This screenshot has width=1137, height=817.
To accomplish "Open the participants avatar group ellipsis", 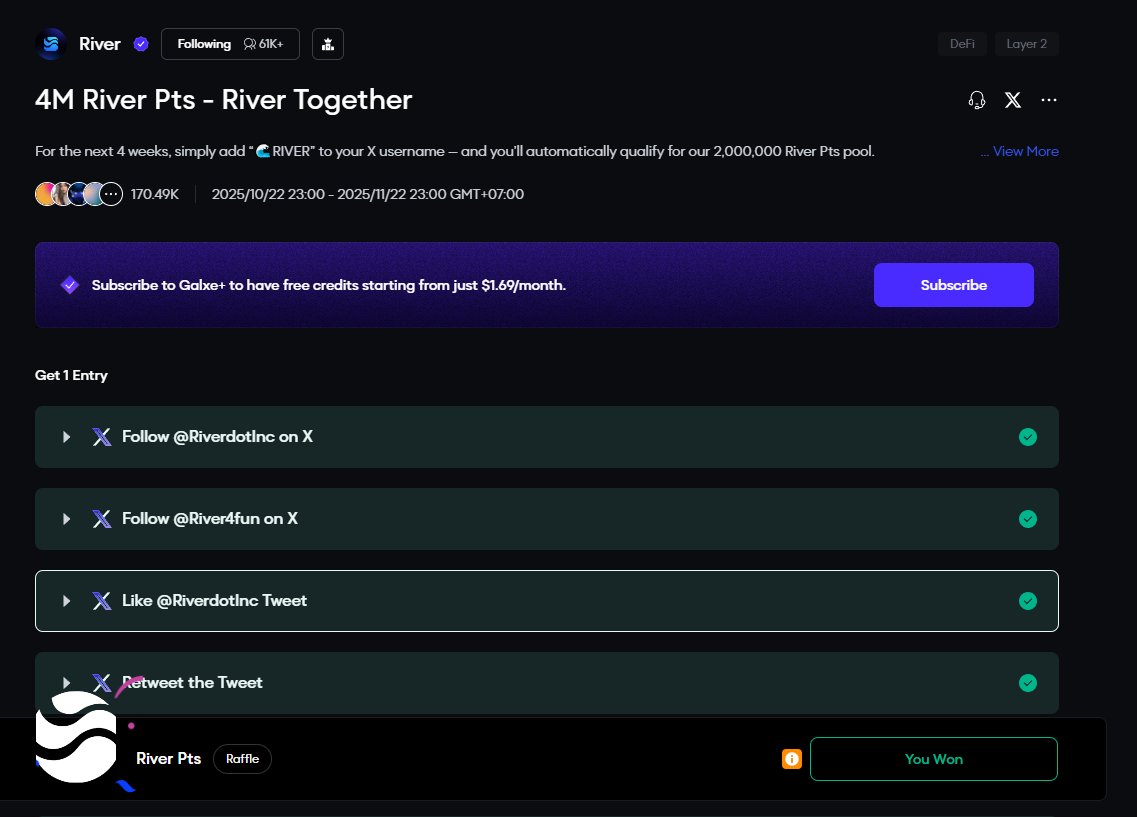I will click(x=111, y=194).
